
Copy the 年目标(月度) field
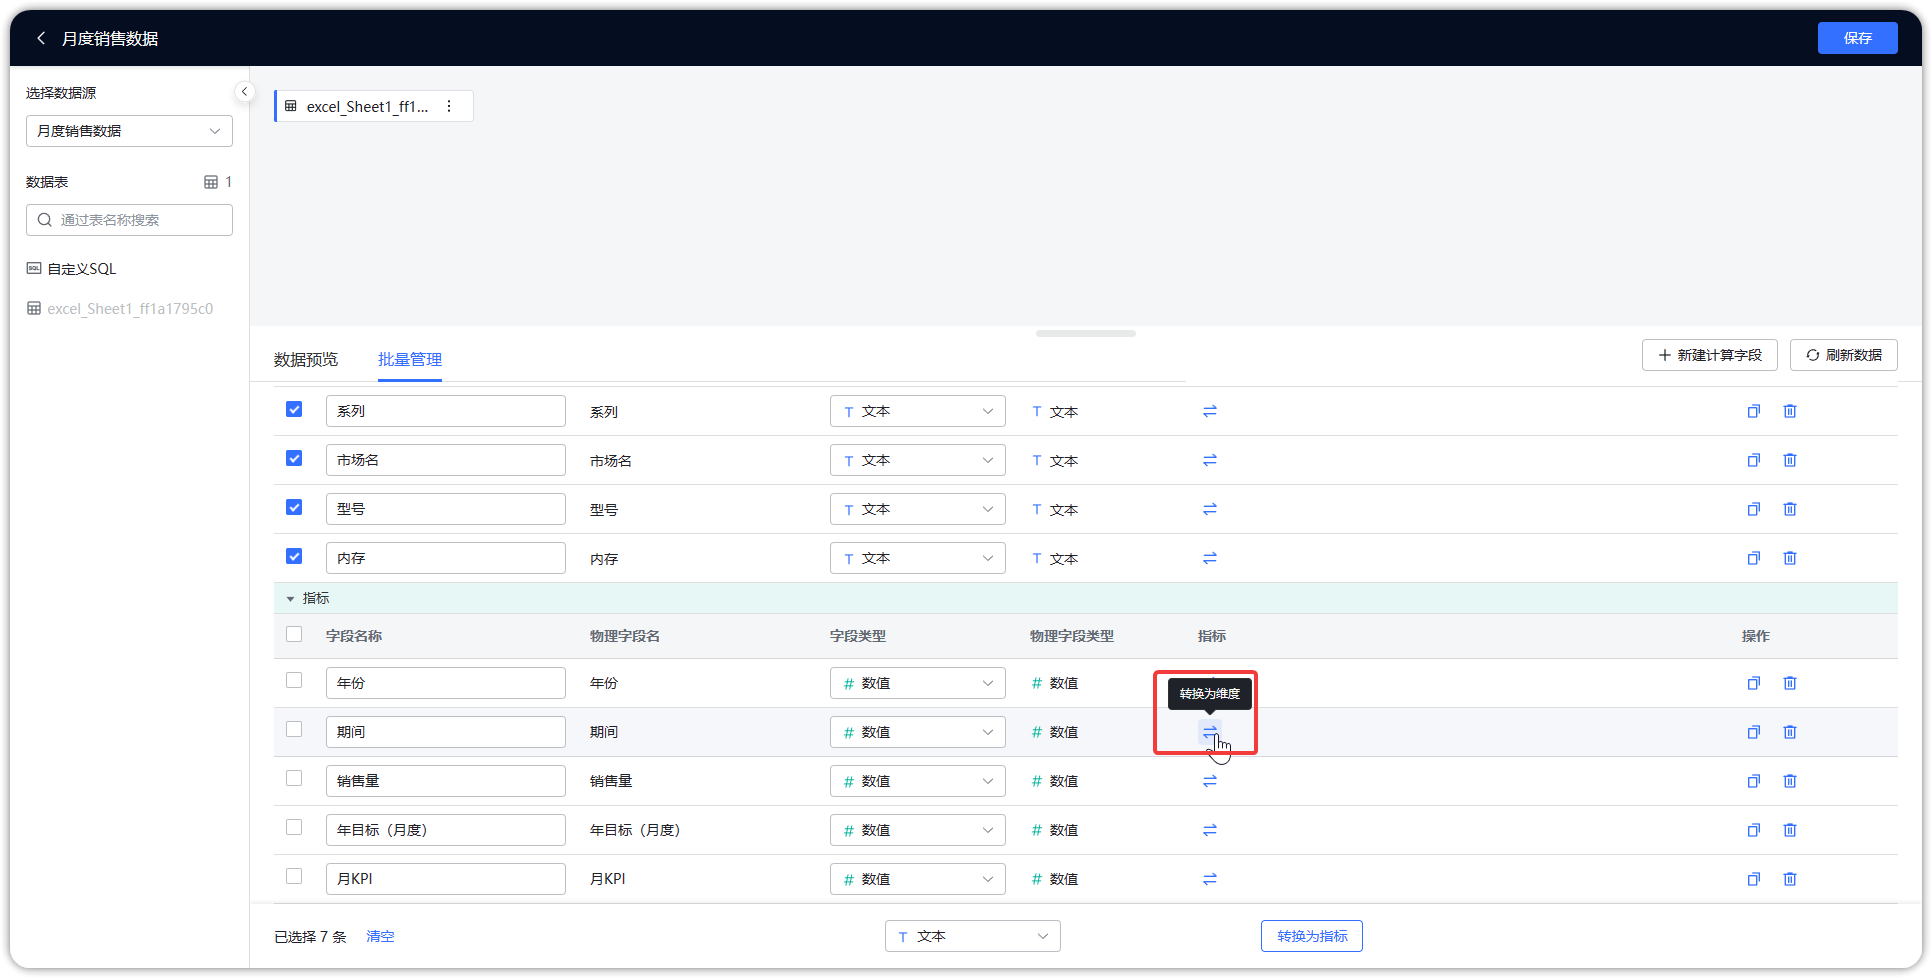(1753, 830)
